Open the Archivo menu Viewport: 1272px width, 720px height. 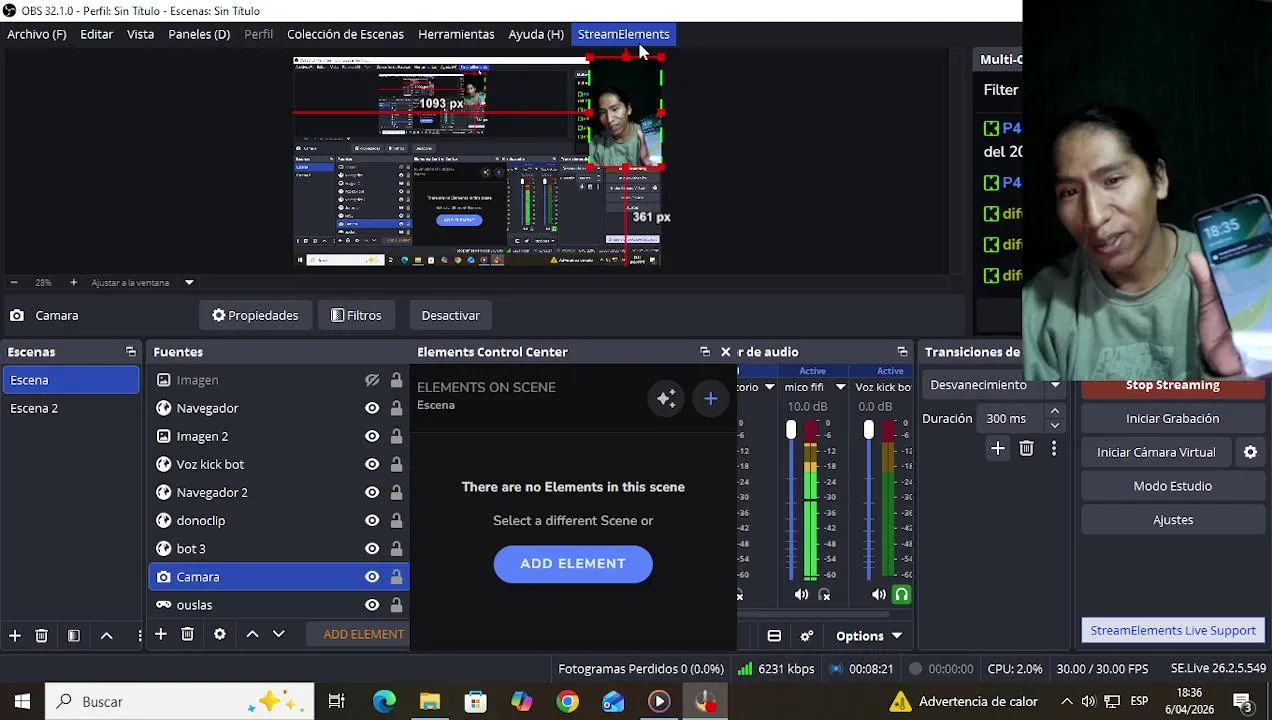(x=37, y=34)
